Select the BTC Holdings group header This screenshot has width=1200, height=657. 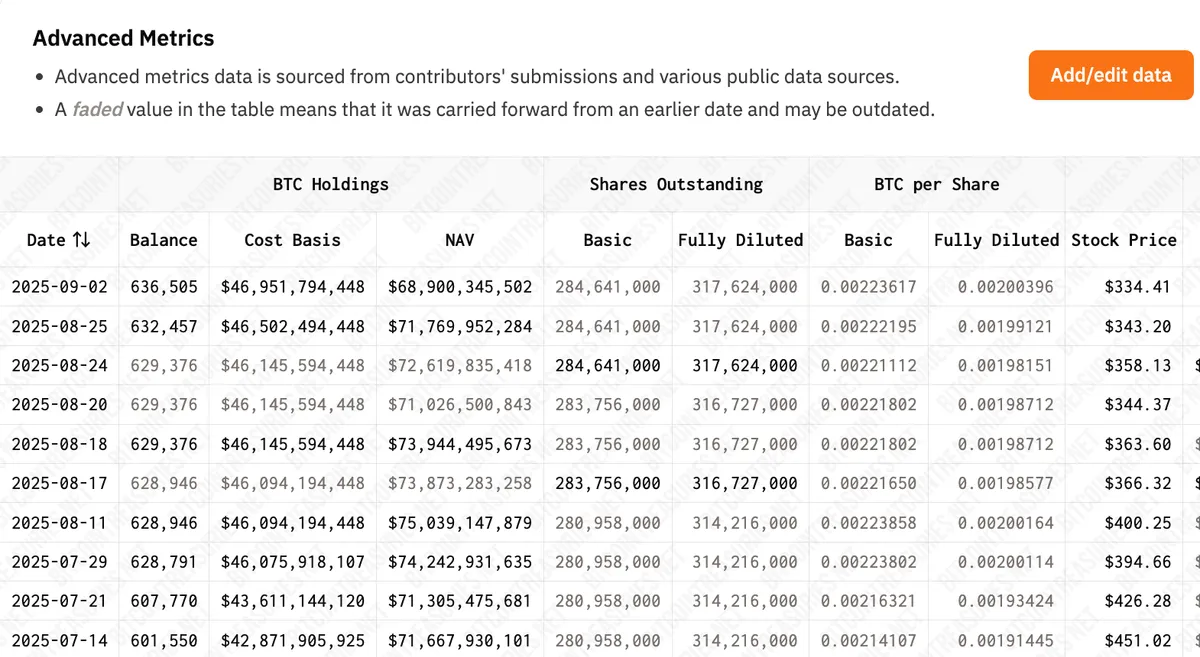click(x=328, y=184)
